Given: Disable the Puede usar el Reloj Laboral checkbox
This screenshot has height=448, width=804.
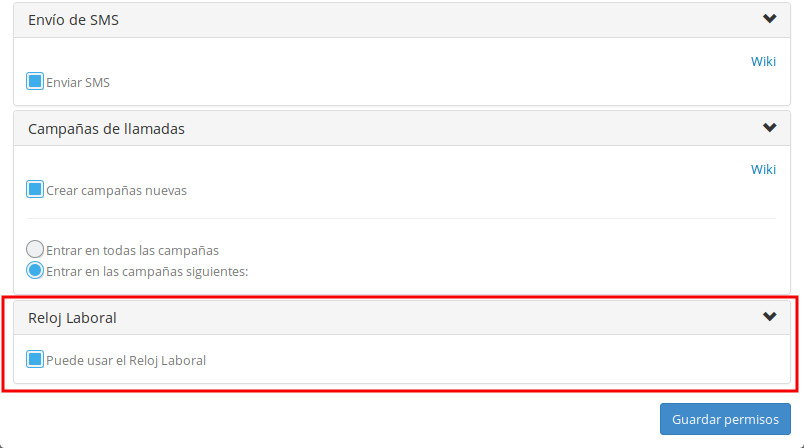Looking at the screenshot, I should click(x=35, y=359).
